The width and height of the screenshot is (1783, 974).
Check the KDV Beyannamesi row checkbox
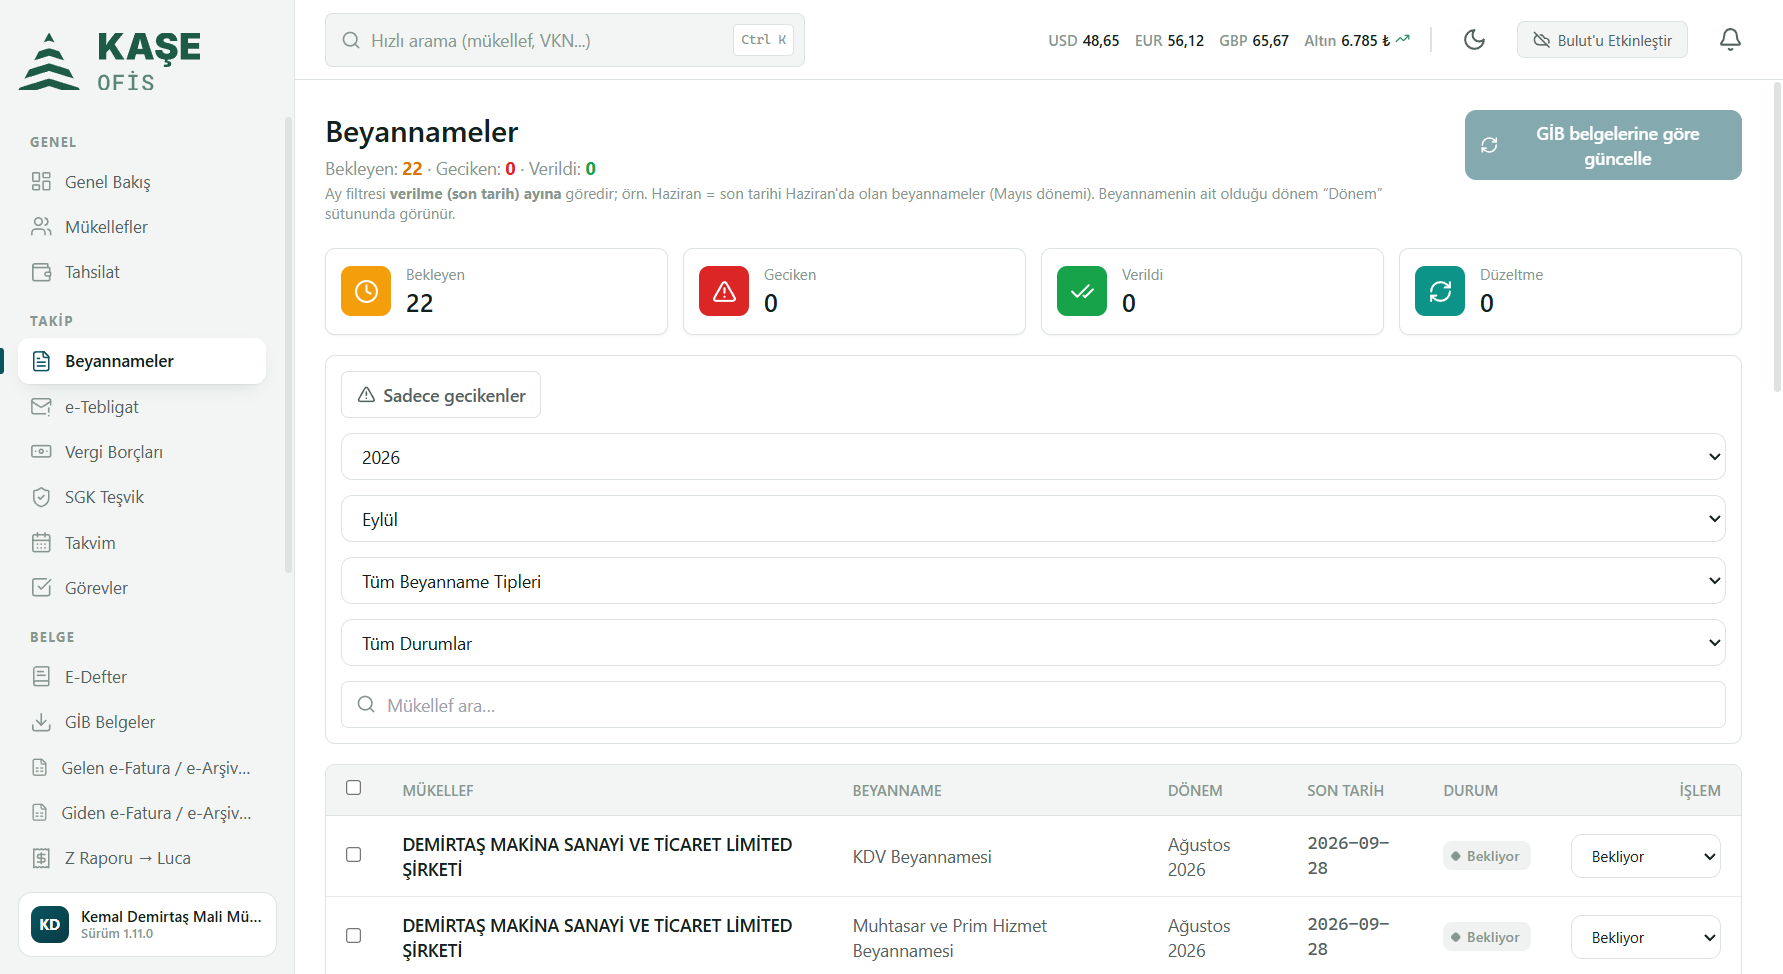[353, 855]
